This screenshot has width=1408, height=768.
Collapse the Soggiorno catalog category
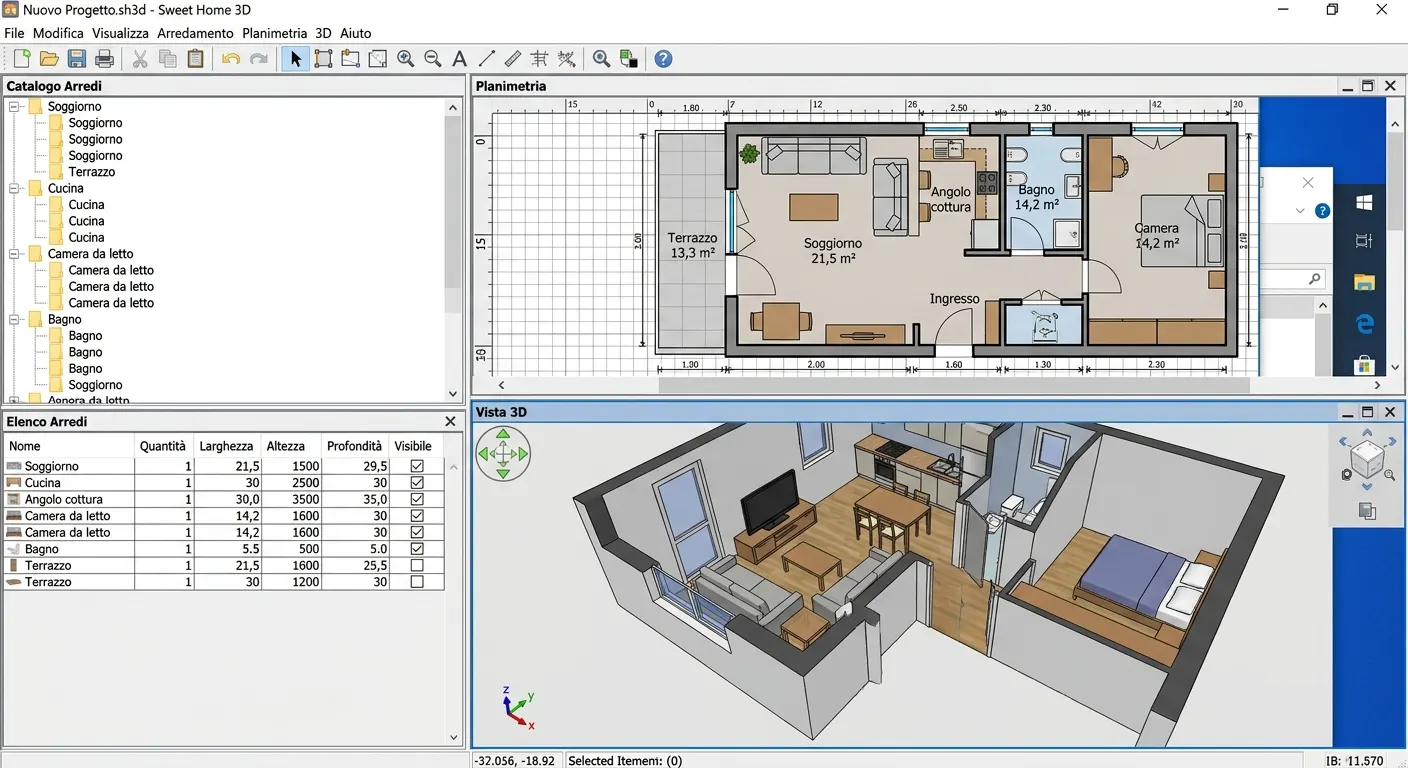coord(15,106)
